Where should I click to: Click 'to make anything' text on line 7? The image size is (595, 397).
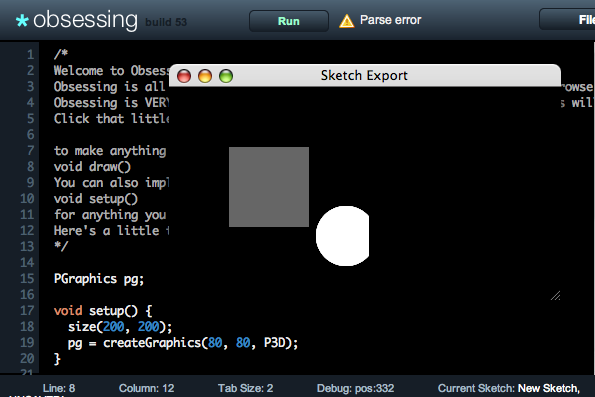(x=110, y=151)
